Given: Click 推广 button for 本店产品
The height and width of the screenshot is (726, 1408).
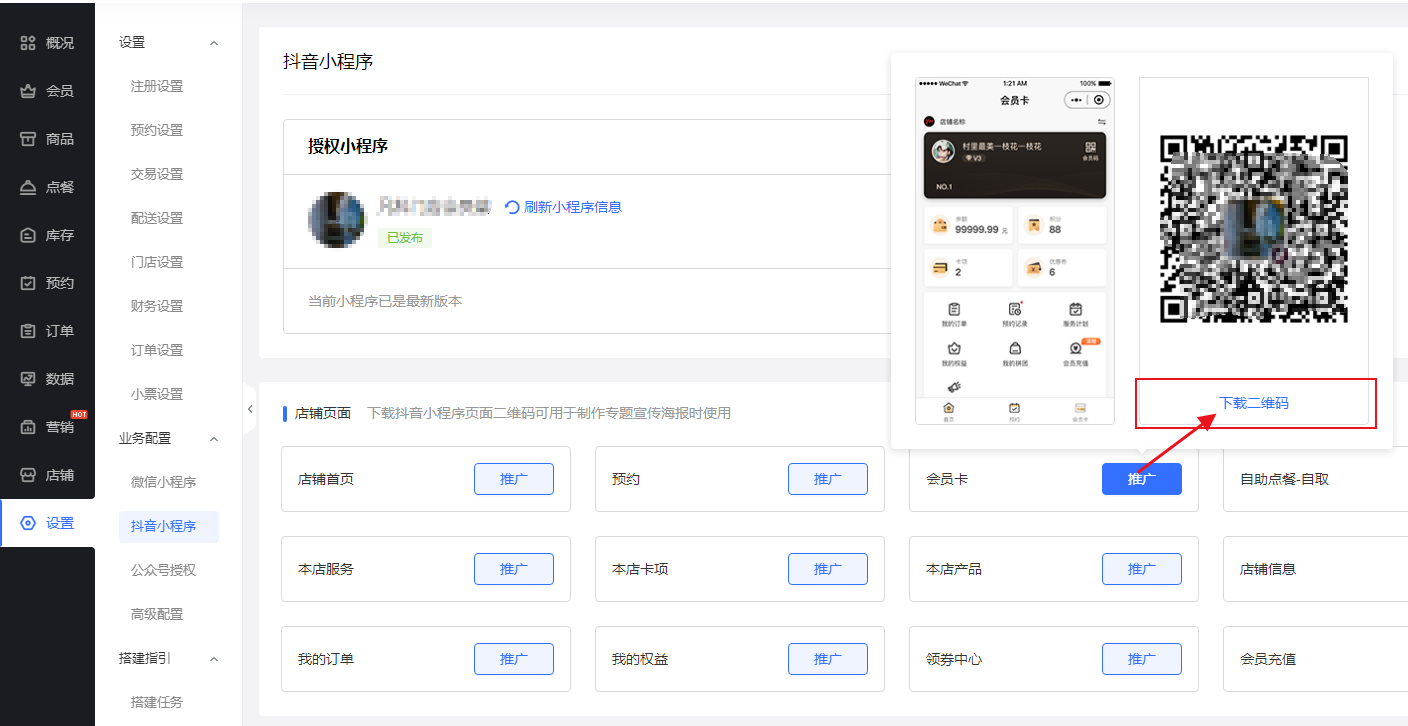Looking at the screenshot, I should coord(1142,569).
